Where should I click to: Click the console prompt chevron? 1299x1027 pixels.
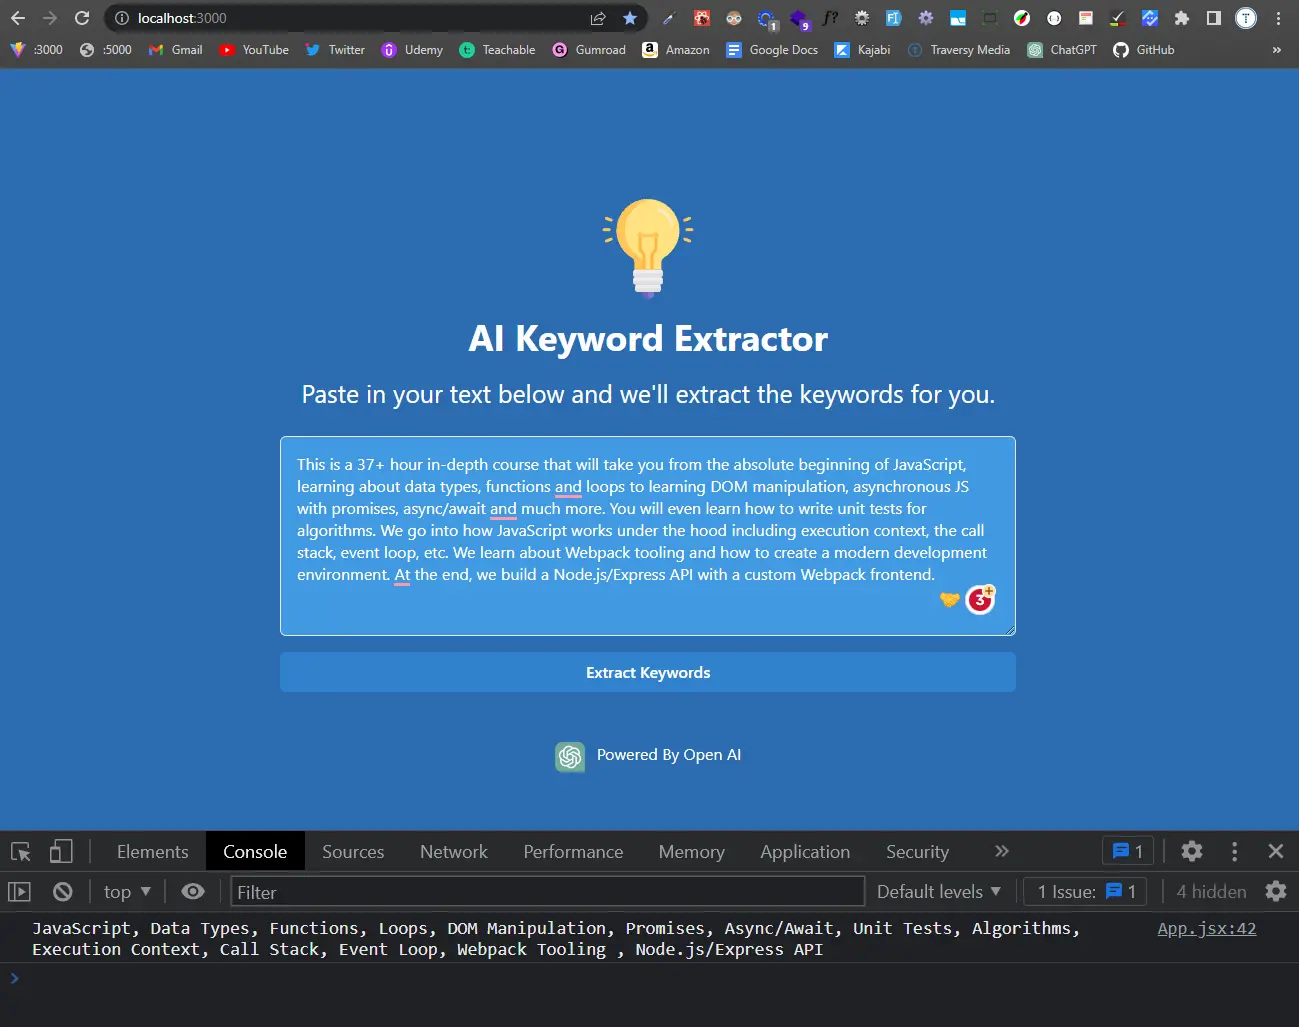point(14,978)
